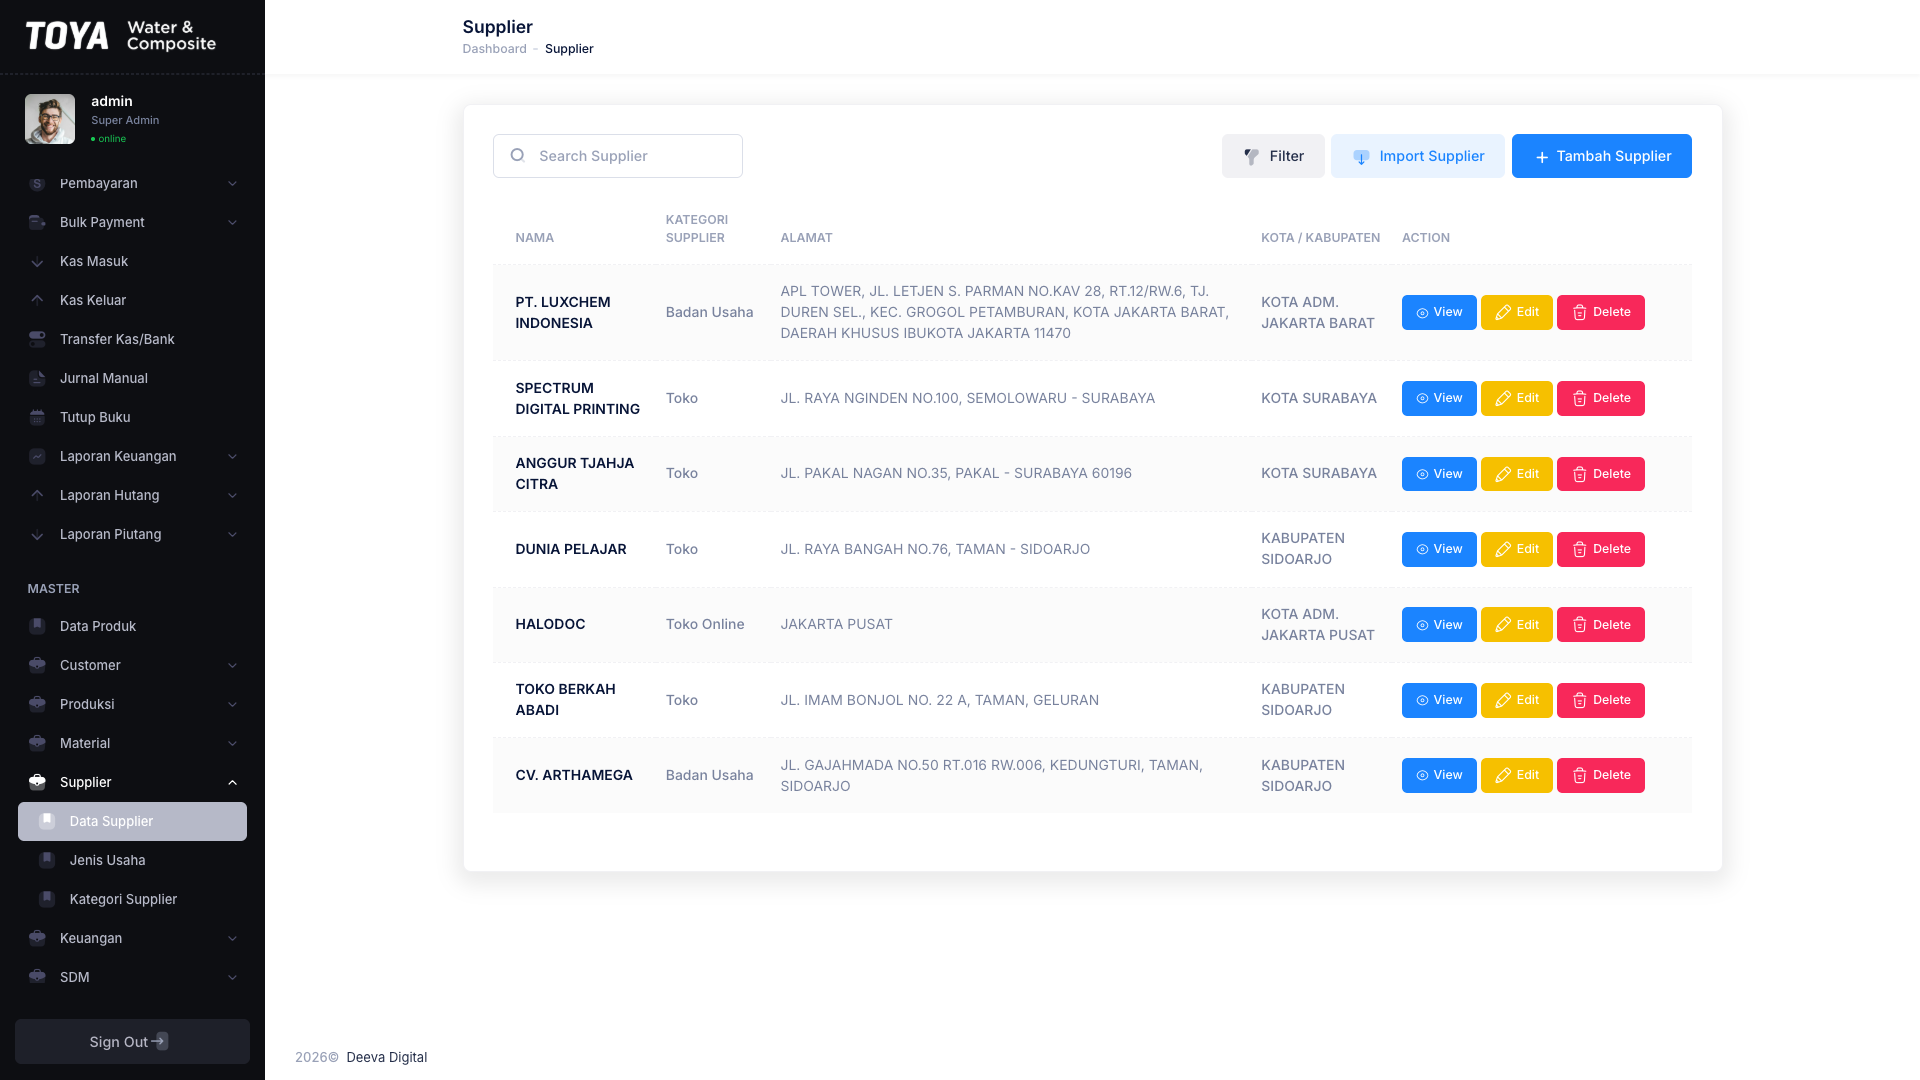Click the Kategori Supplier bookmark icon
The image size is (1920, 1080).
(x=47, y=899)
